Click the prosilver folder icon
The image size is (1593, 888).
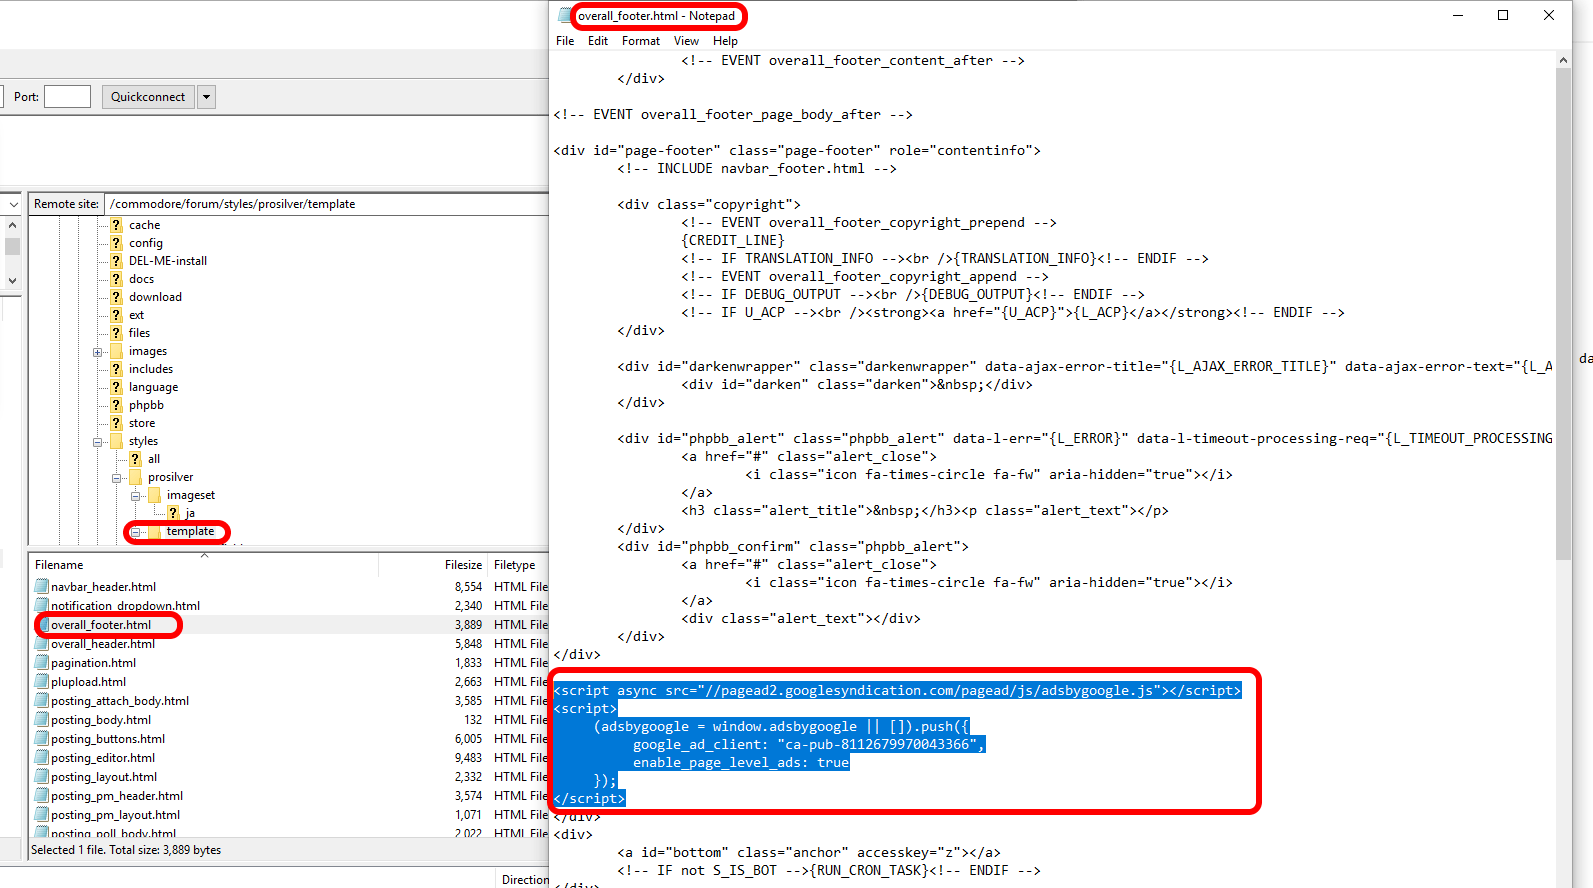(x=135, y=477)
